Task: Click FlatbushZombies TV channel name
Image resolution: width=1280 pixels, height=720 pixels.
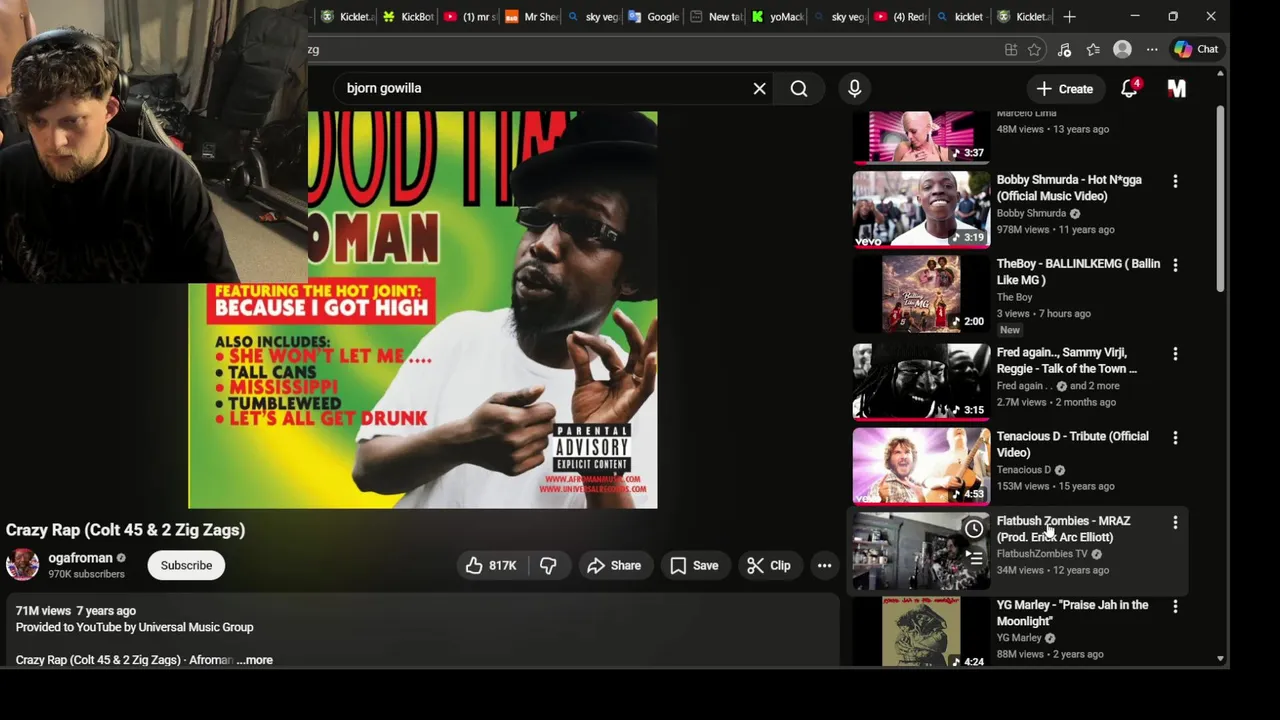Action: tap(1042, 554)
